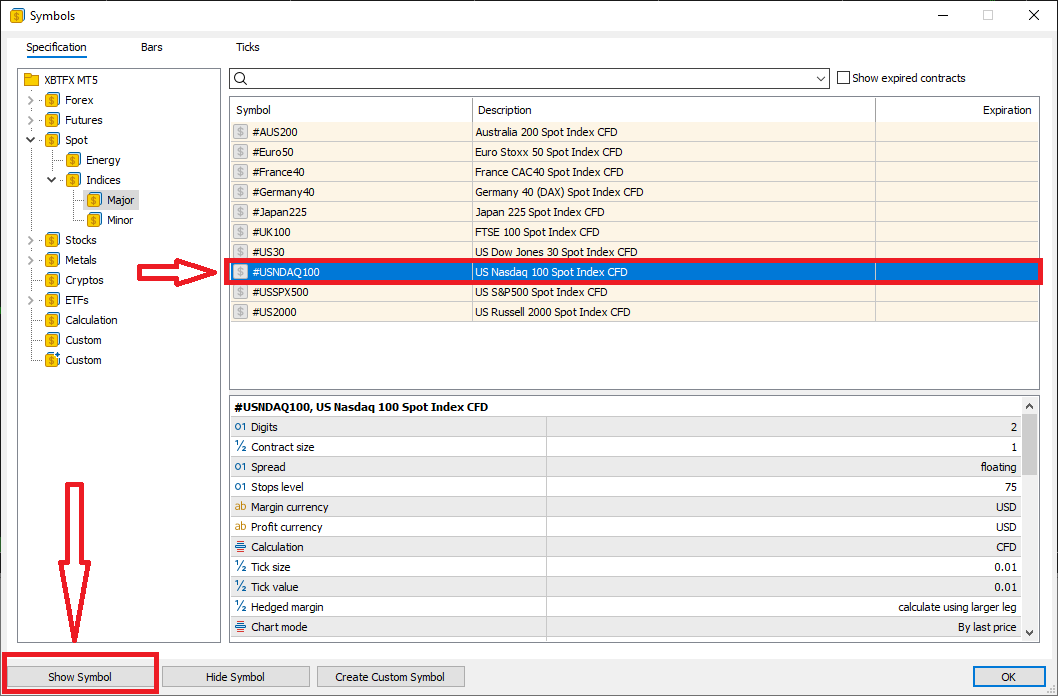Image resolution: width=1058 pixels, height=696 pixels.
Task: Click the Calculation folder icon in tree
Action: 52,320
